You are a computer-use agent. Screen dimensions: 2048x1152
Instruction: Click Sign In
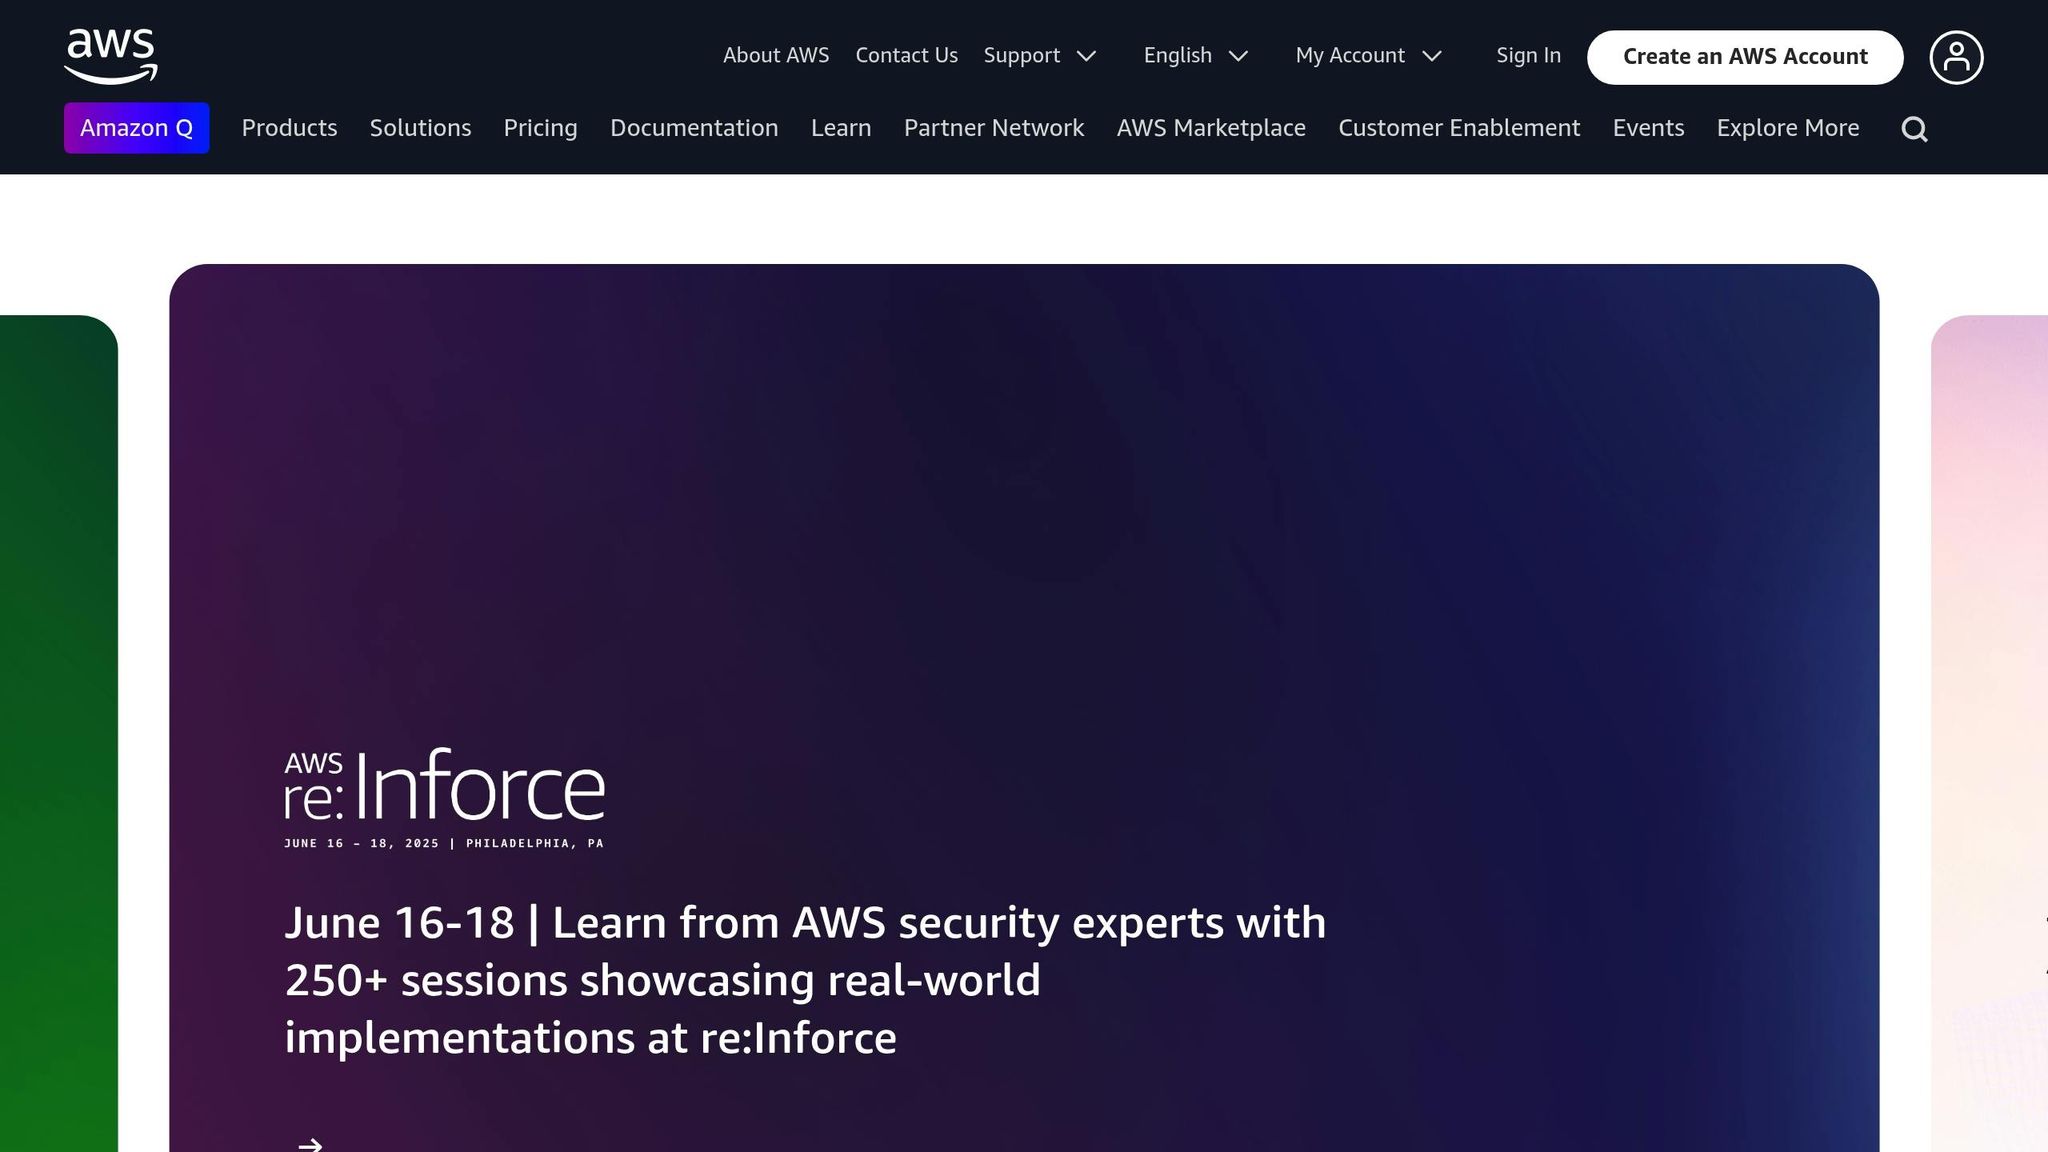(1528, 56)
